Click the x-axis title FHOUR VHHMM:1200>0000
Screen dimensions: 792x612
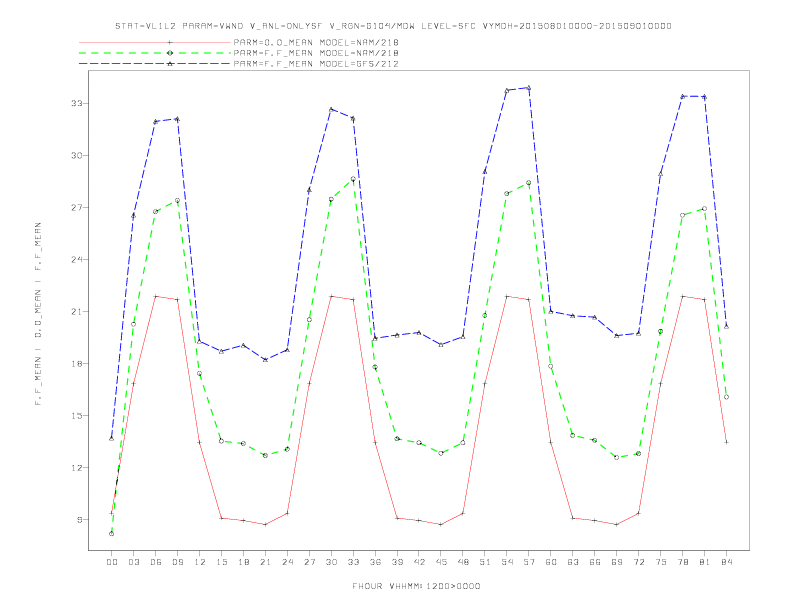coord(416,586)
